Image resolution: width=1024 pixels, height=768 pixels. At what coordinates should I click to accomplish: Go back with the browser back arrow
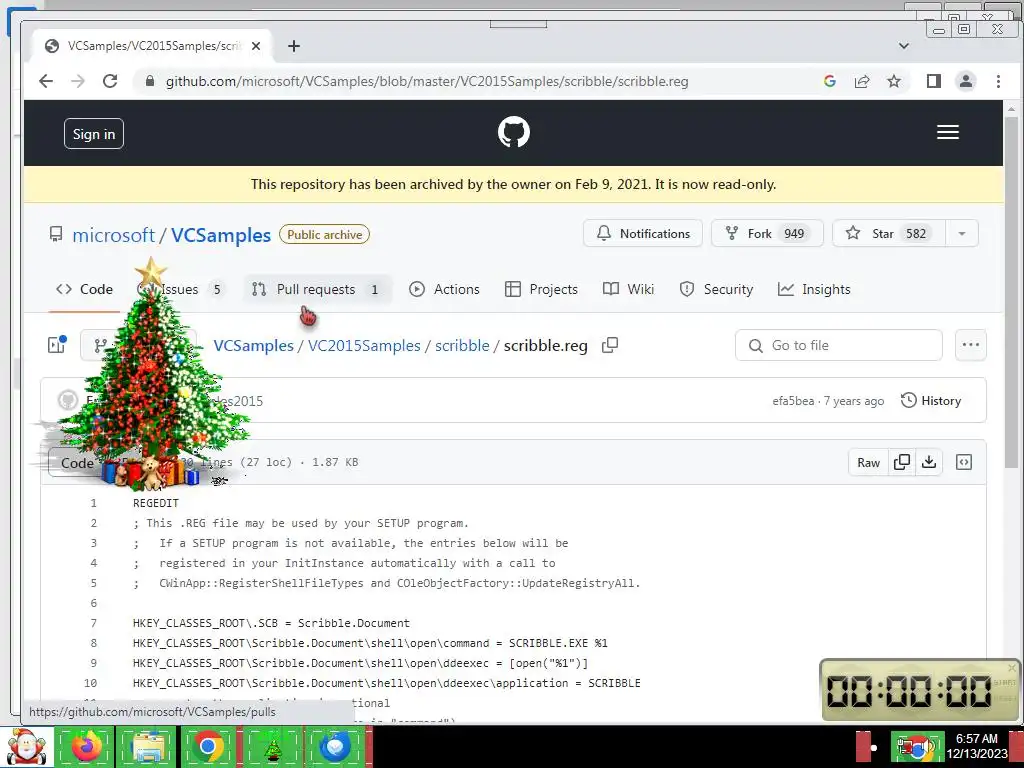tap(46, 81)
